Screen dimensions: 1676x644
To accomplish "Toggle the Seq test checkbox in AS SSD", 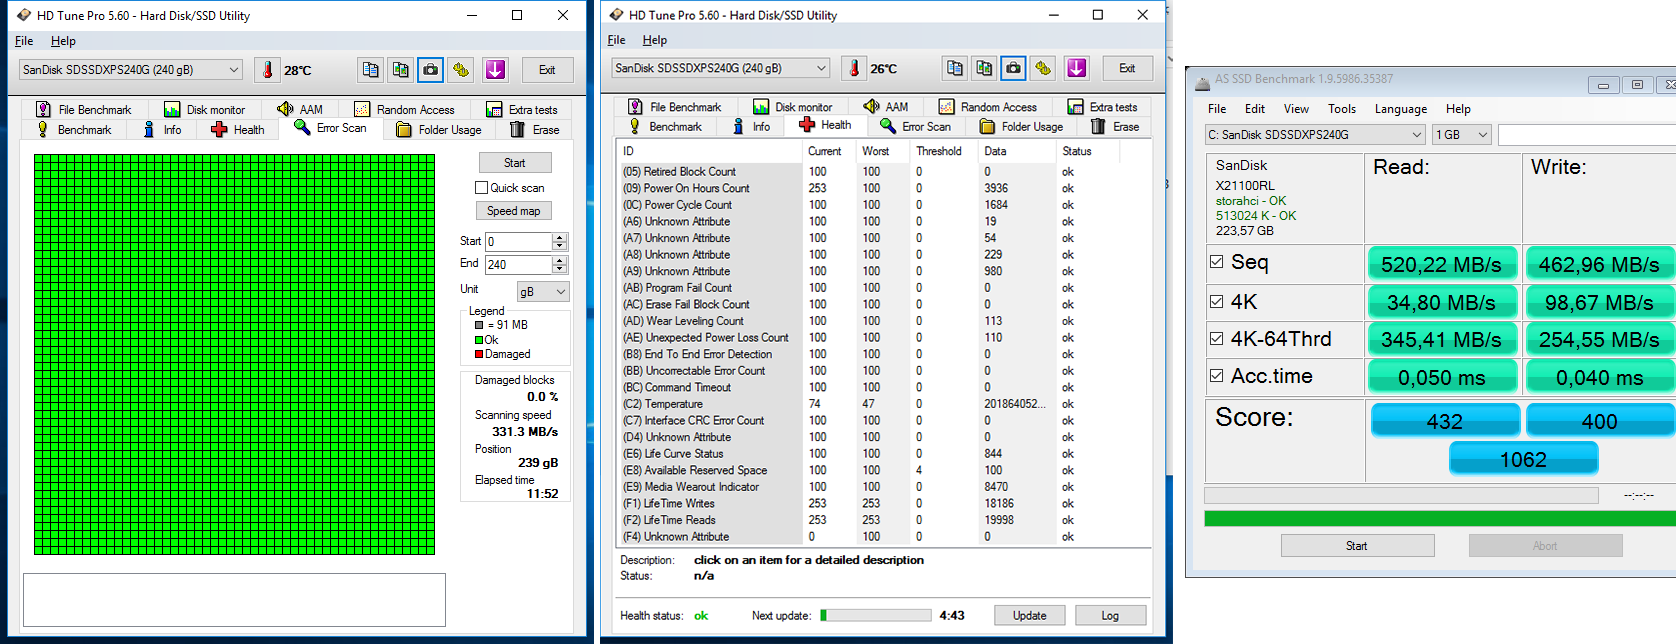I will coord(1216,262).
